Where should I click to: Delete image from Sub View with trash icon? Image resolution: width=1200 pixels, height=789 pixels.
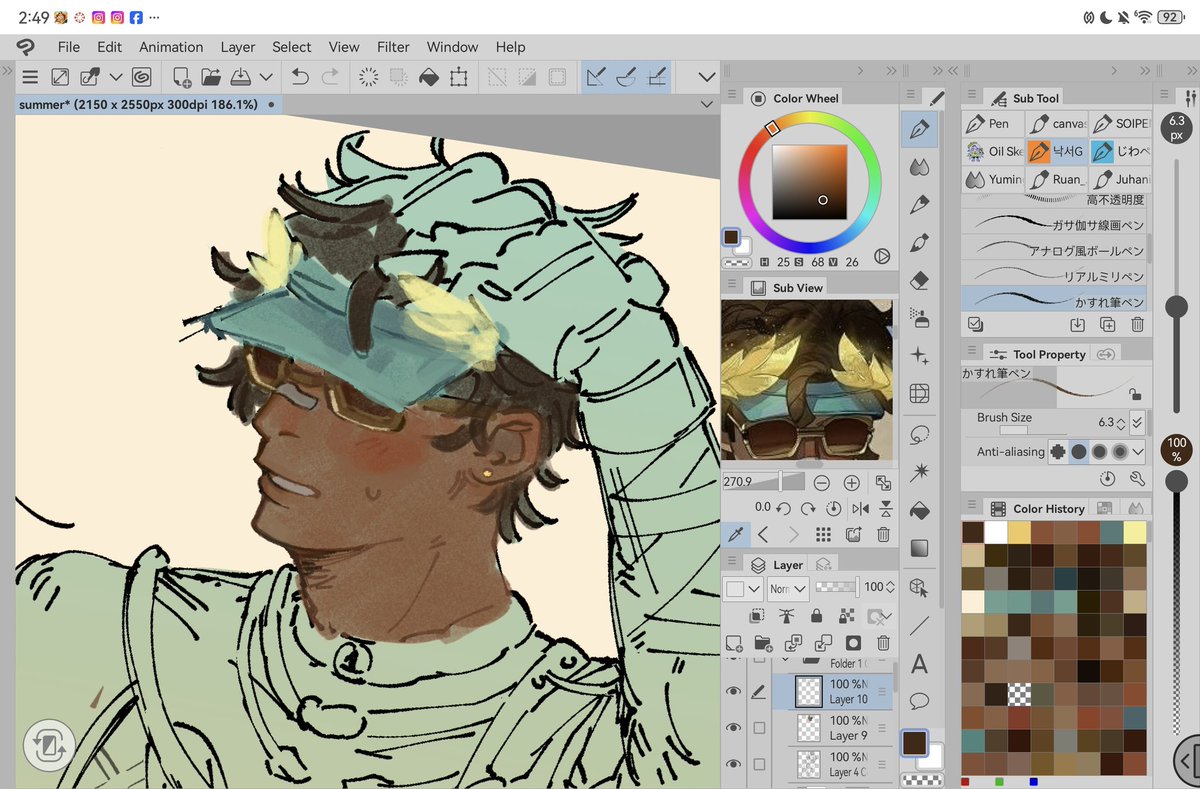pos(883,534)
